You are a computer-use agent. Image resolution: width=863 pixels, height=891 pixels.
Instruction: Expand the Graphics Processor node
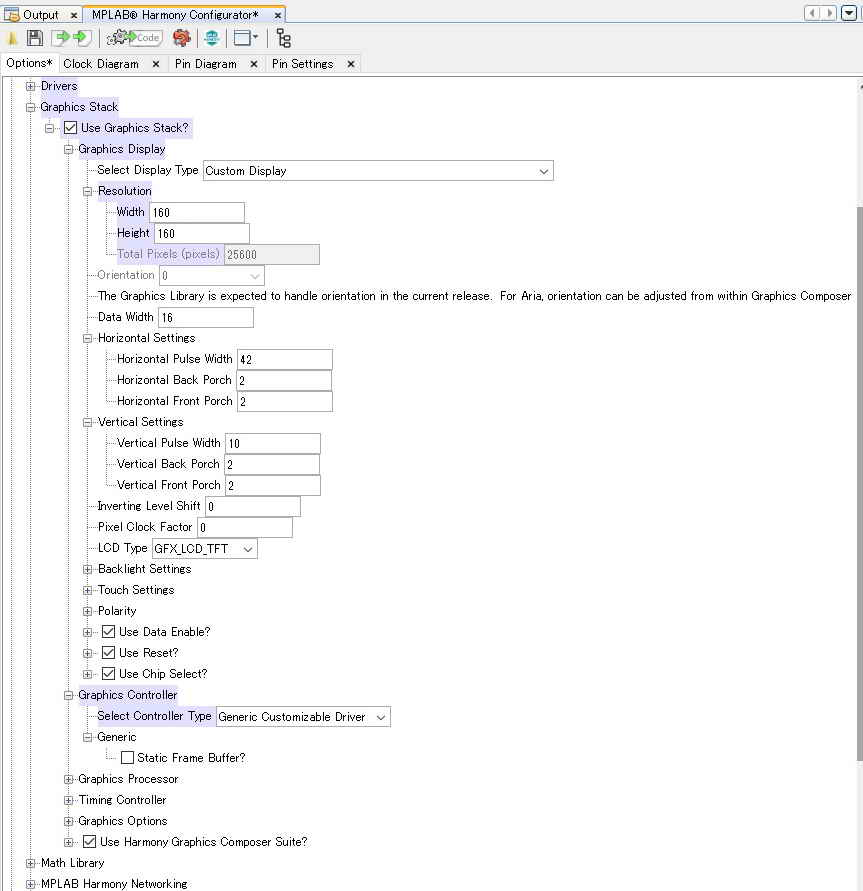click(x=69, y=780)
